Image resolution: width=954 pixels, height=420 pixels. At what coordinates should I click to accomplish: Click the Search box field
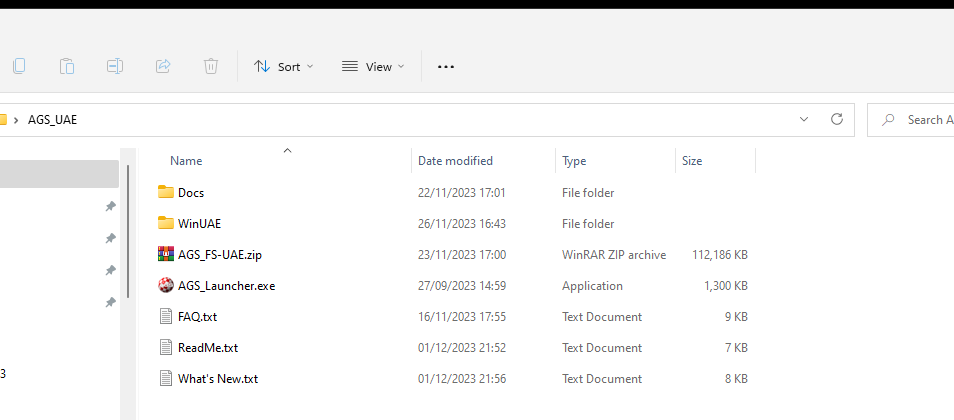tap(911, 119)
